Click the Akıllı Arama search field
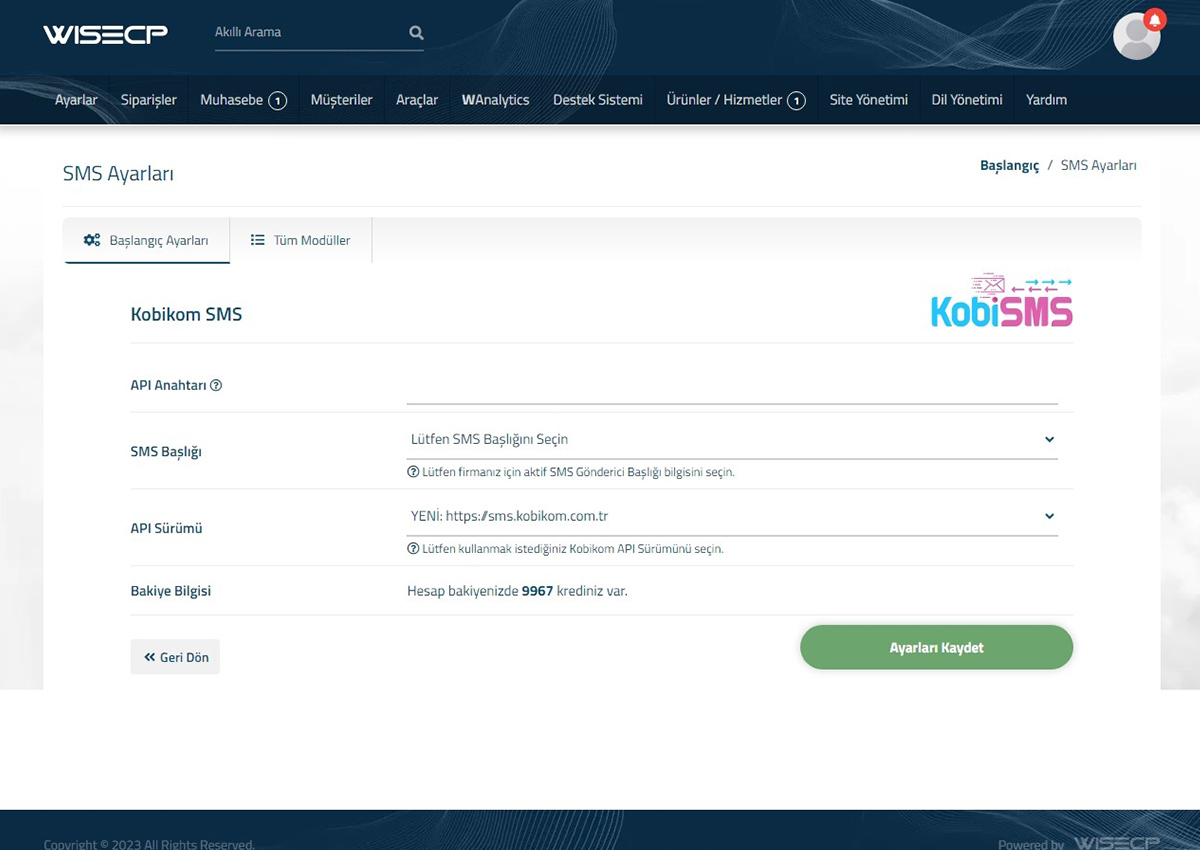The image size is (1200, 850). point(305,33)
